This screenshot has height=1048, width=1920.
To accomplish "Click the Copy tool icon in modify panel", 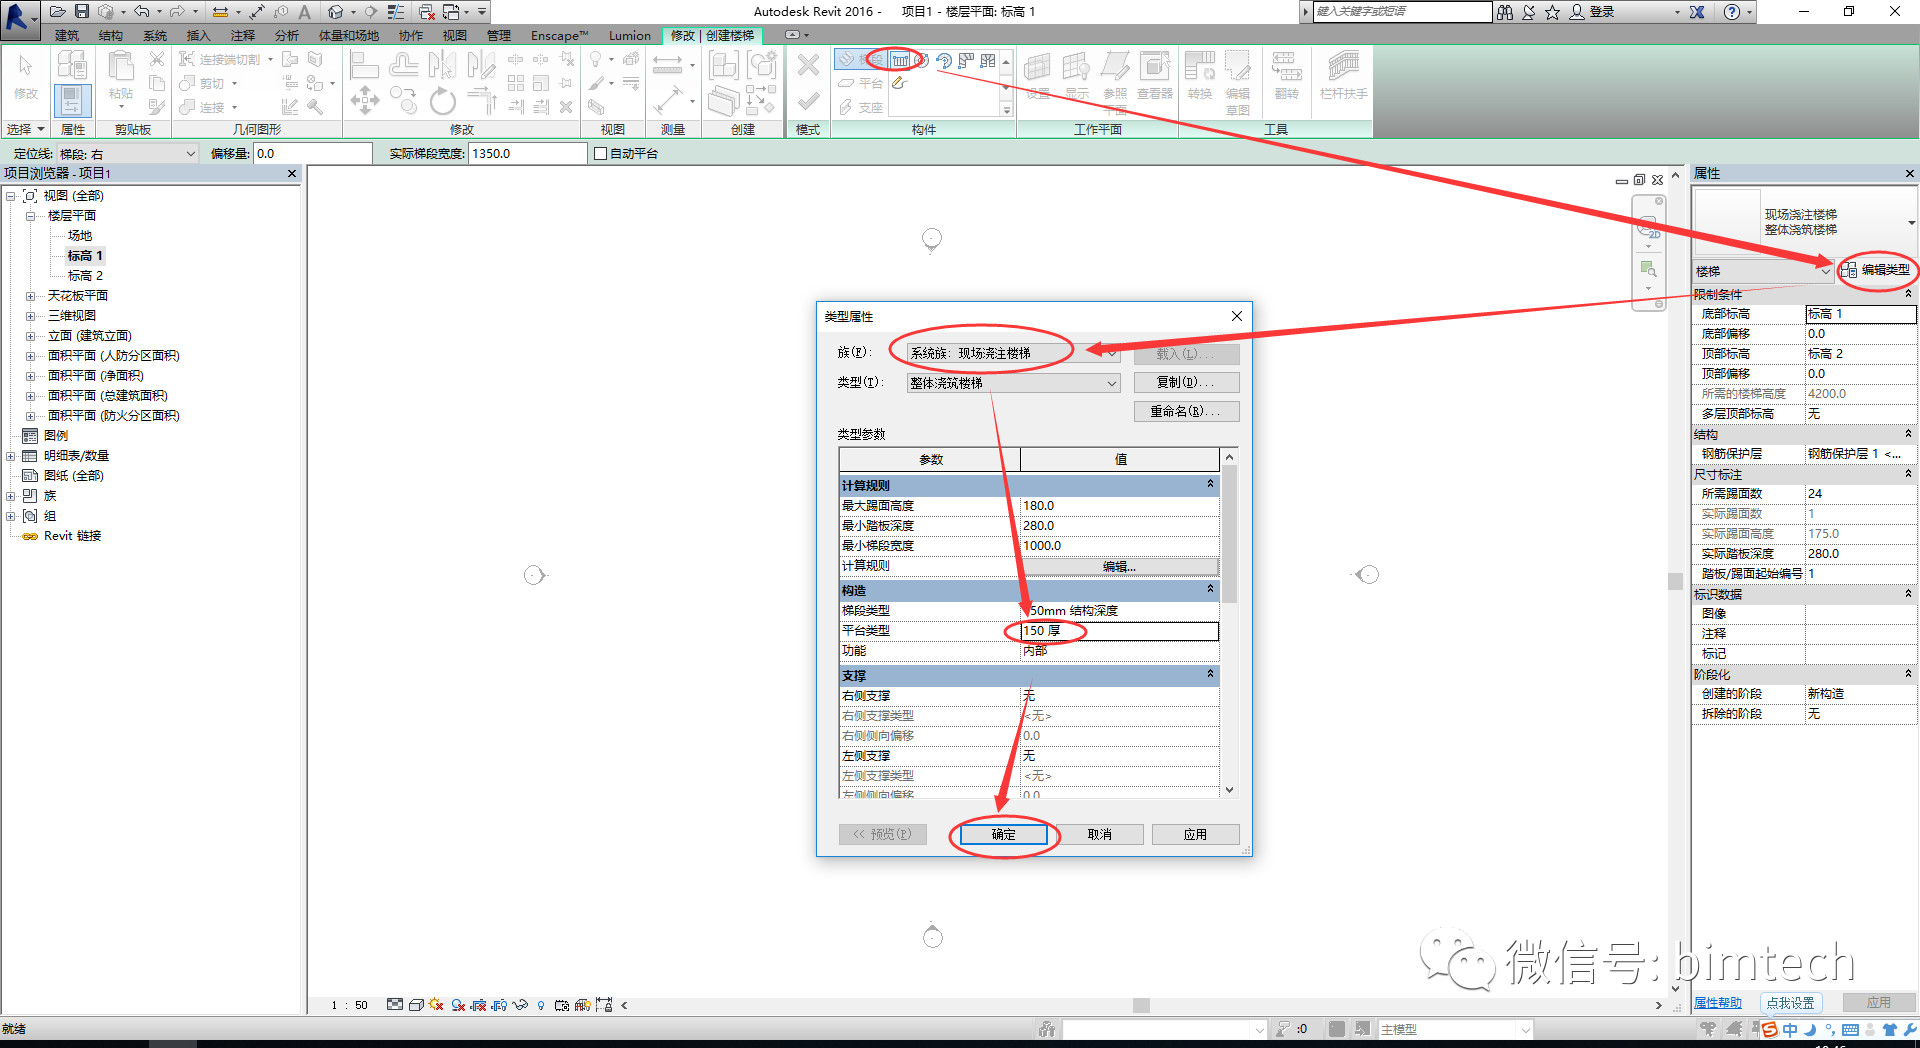I will point(404,101).
